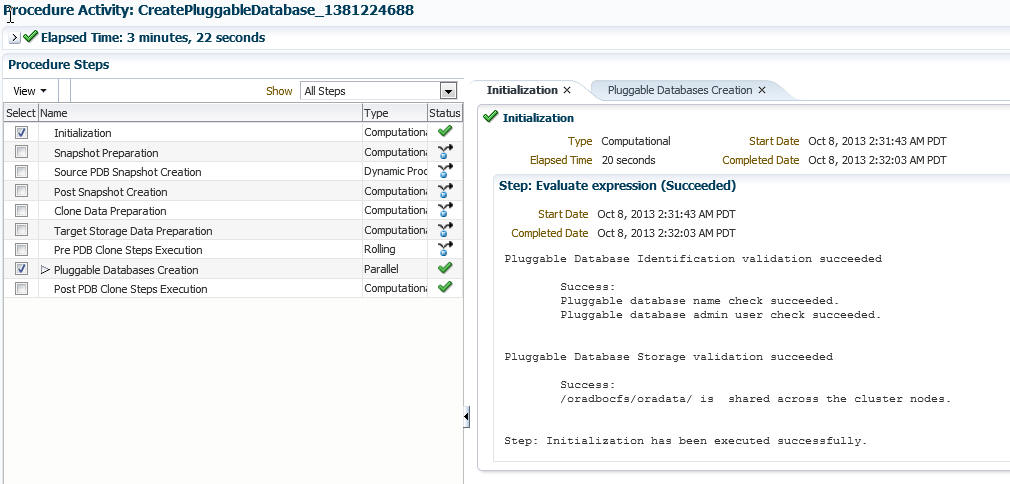Click Post Snapshot Creation status icon
Screen dimensions: 1010x484
(x=444, y=191)
